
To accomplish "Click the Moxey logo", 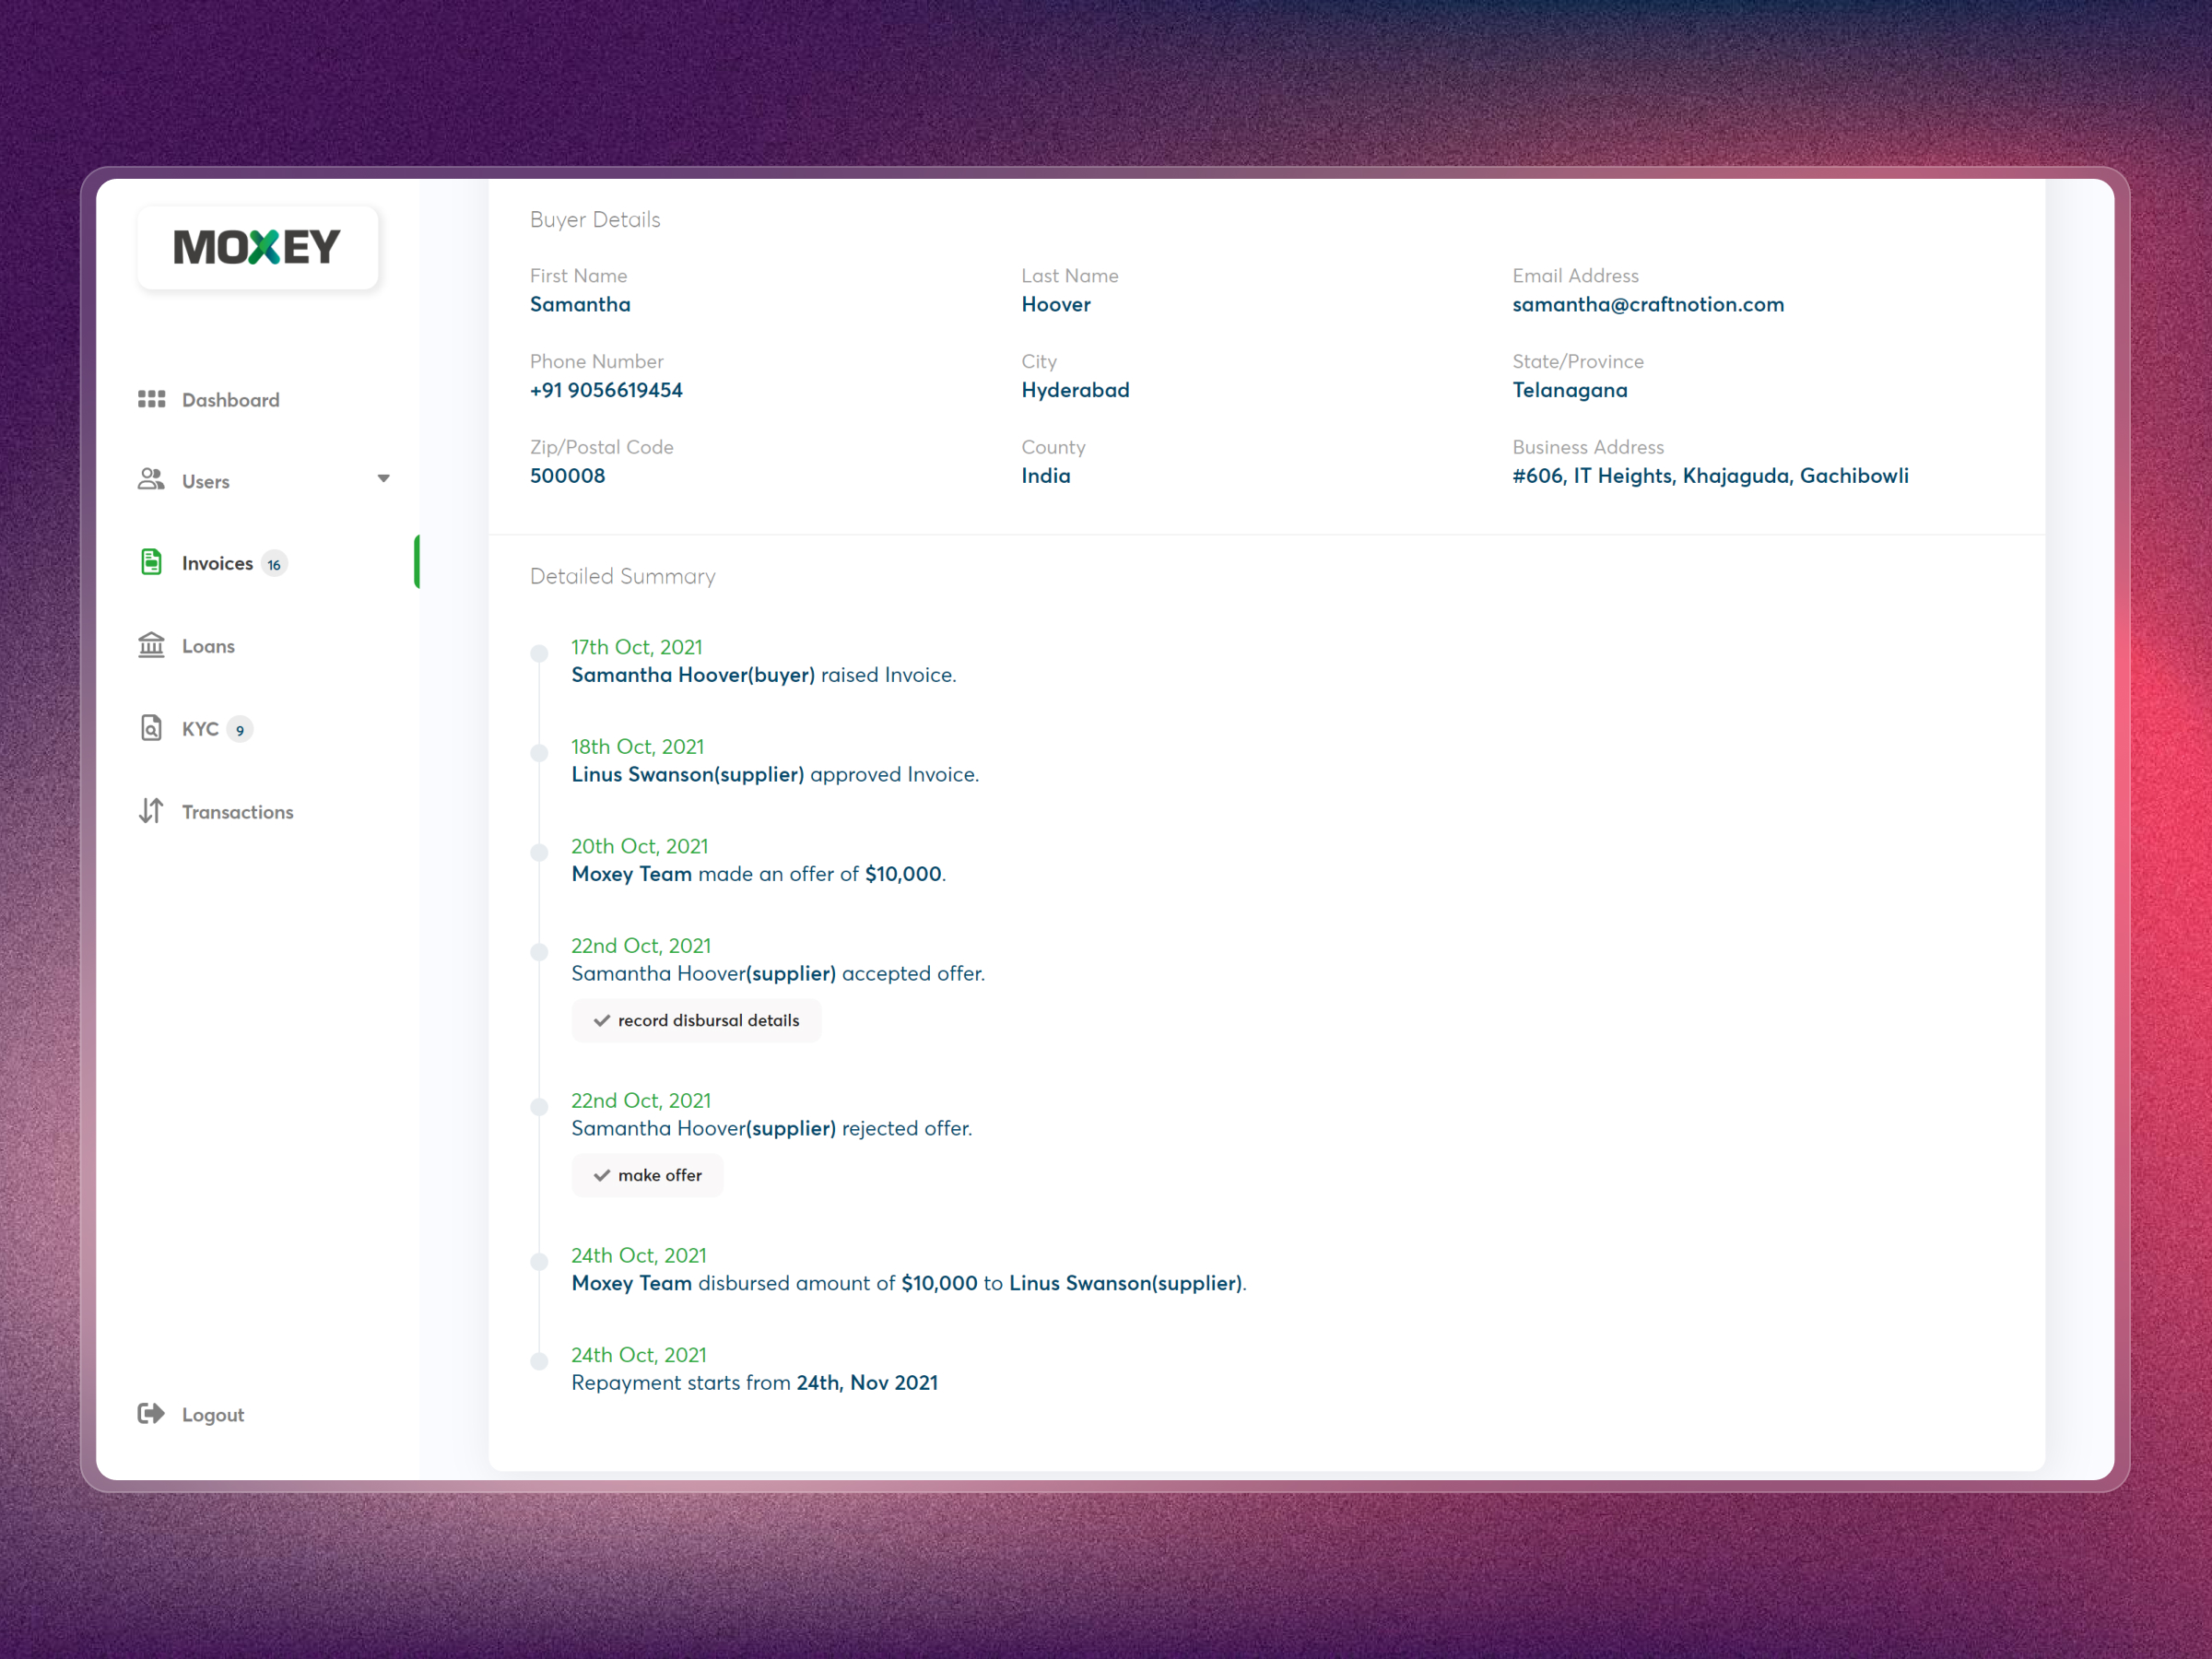I will (257, 247).
